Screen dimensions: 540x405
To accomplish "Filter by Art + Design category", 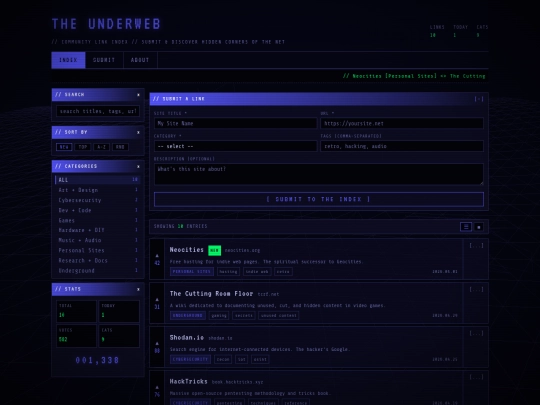I will tap(98, 190).
